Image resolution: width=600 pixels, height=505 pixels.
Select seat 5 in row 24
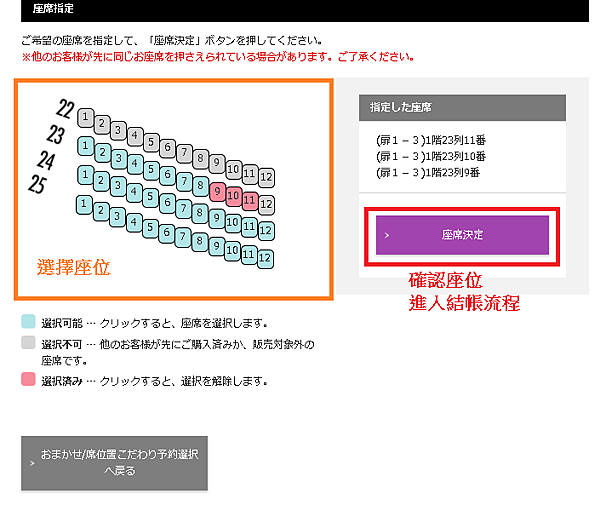[x=151, y=198]
